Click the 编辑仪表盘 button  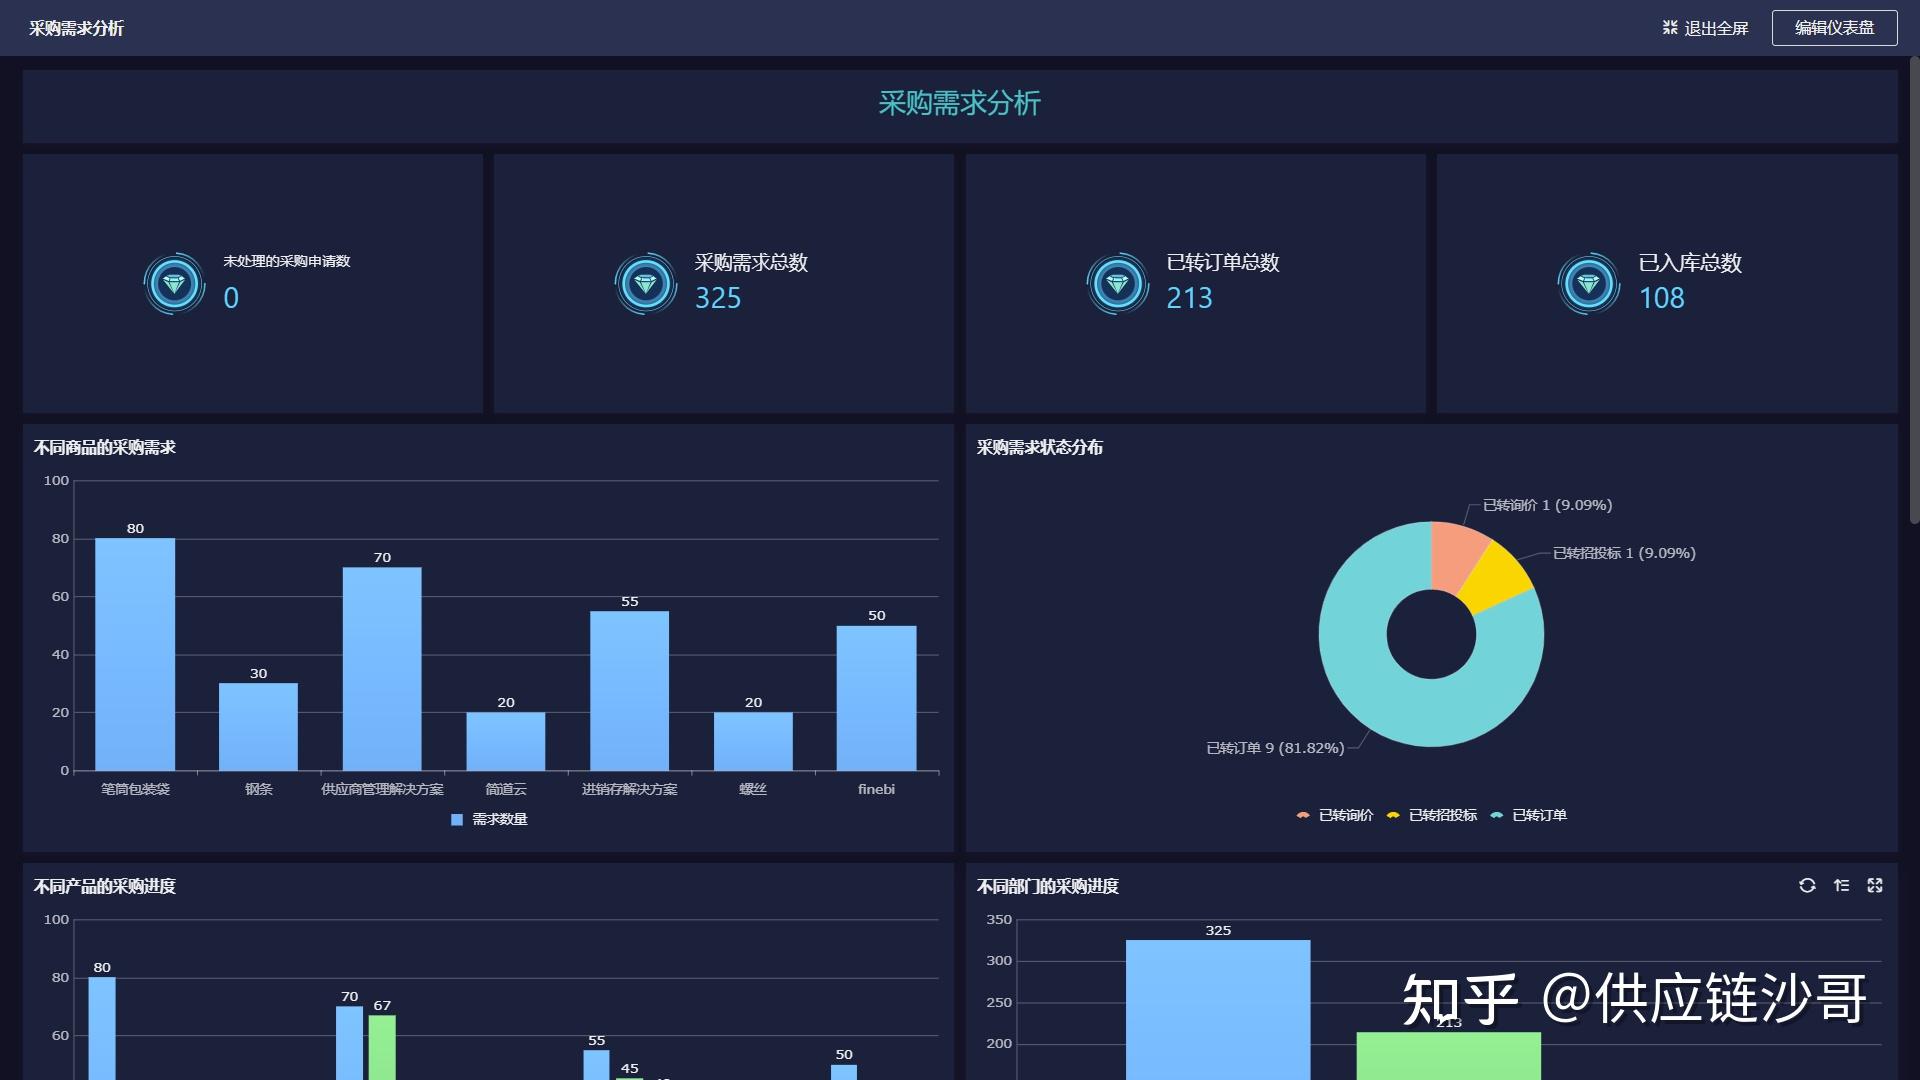[1835, 27]
